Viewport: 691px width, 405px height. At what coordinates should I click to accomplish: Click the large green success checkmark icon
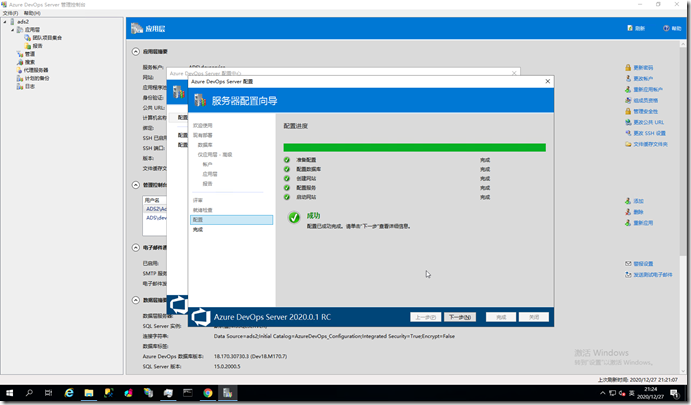click(294, 217)
